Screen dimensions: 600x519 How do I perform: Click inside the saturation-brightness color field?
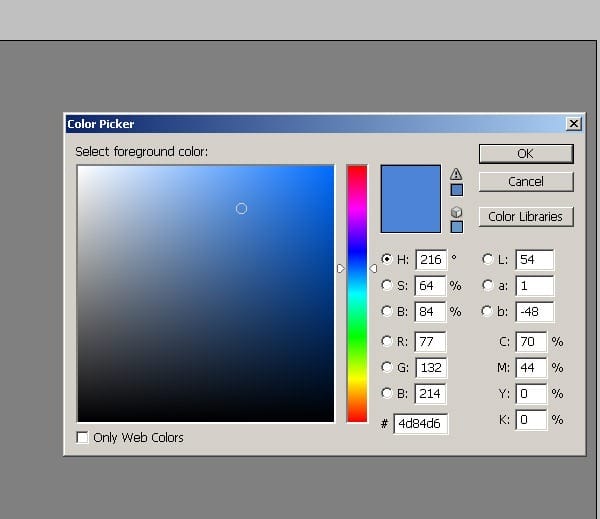[205, 293]
